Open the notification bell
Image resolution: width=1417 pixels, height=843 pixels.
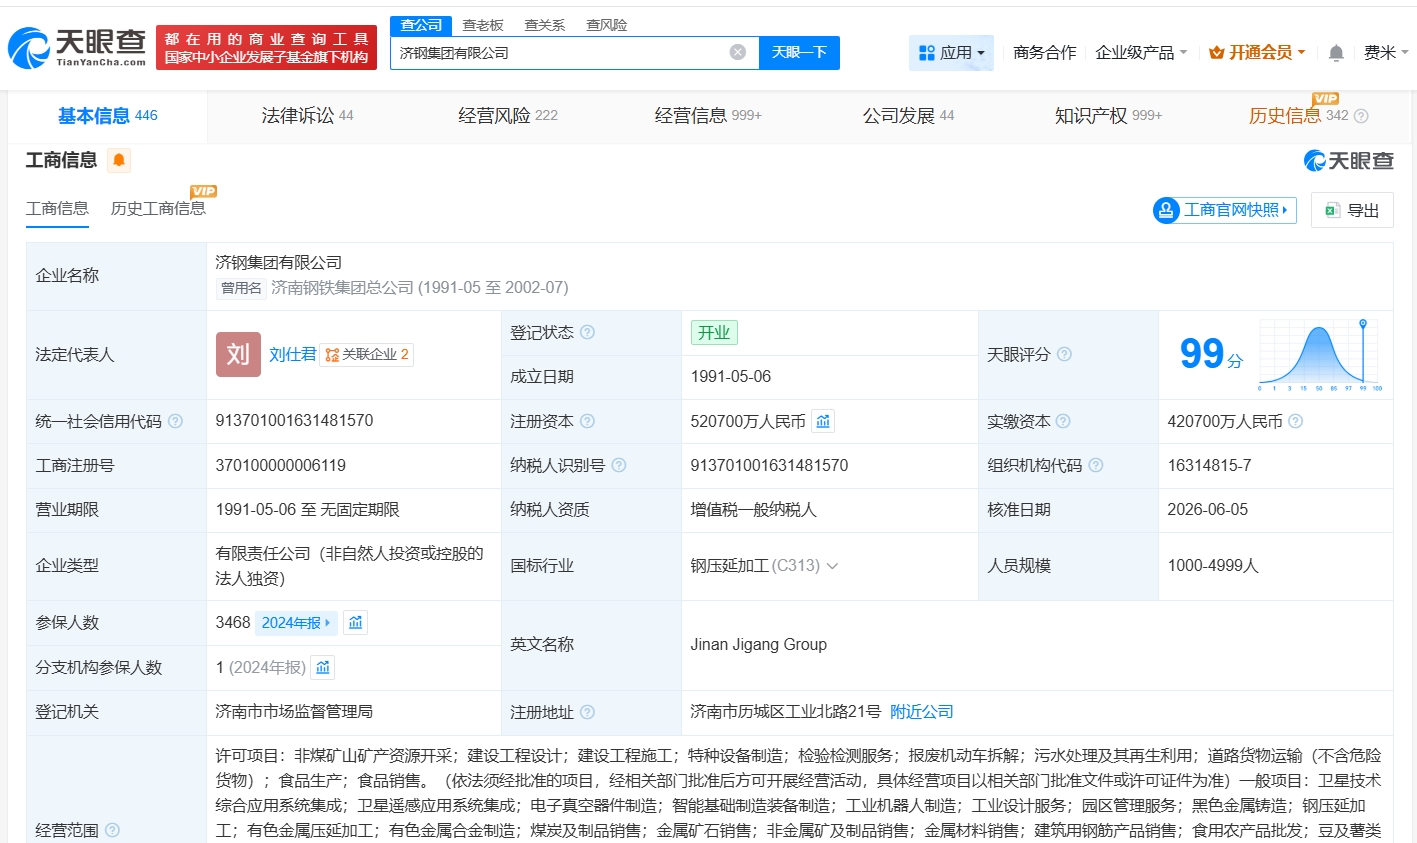pyautogui.click(x=1336, y=53)
